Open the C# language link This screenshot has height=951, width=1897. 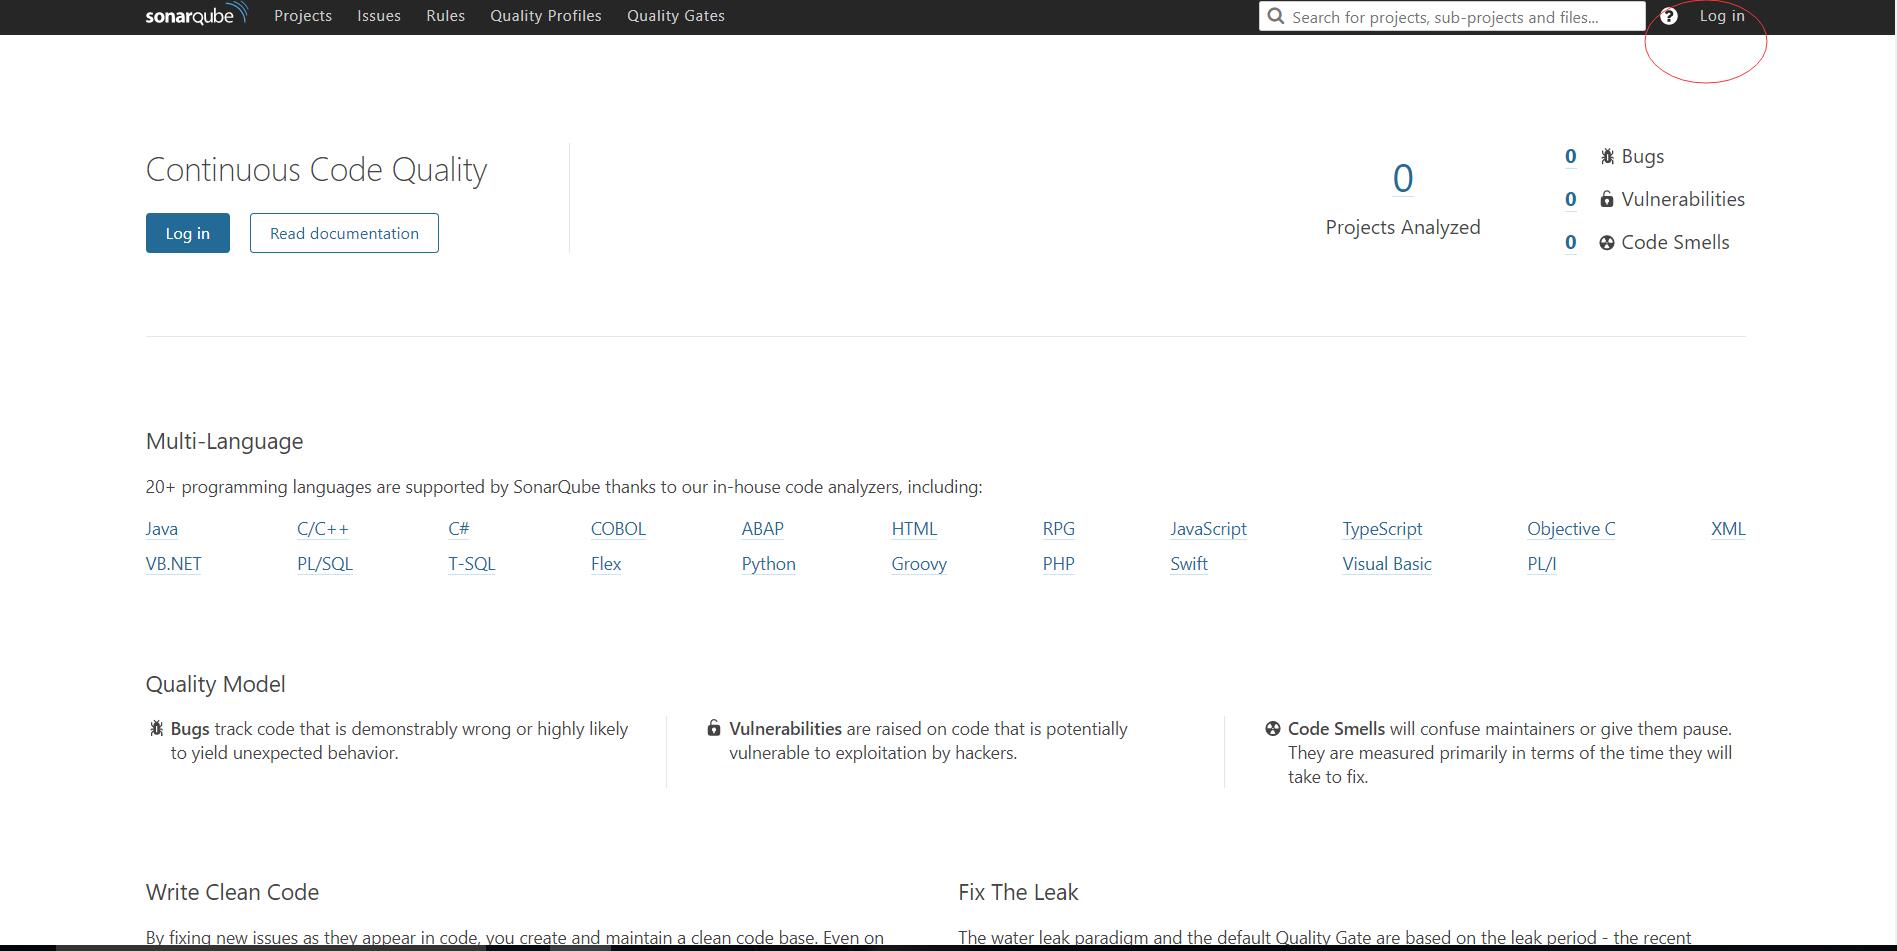tap(459, 529)
